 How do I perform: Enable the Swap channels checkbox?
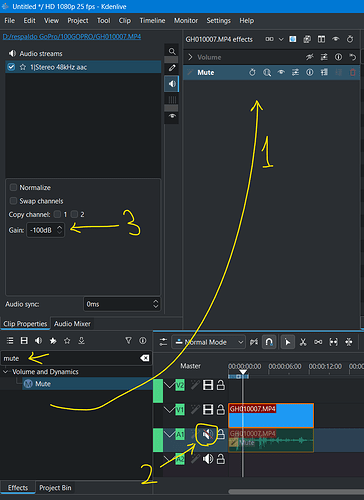pos(13,201)
